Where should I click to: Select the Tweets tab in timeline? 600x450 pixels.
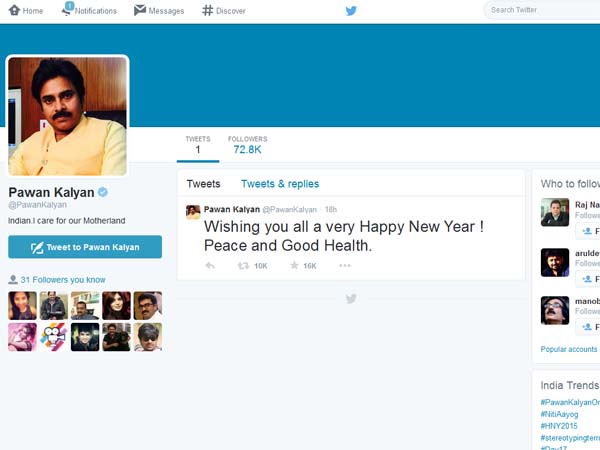coord(203,184)
